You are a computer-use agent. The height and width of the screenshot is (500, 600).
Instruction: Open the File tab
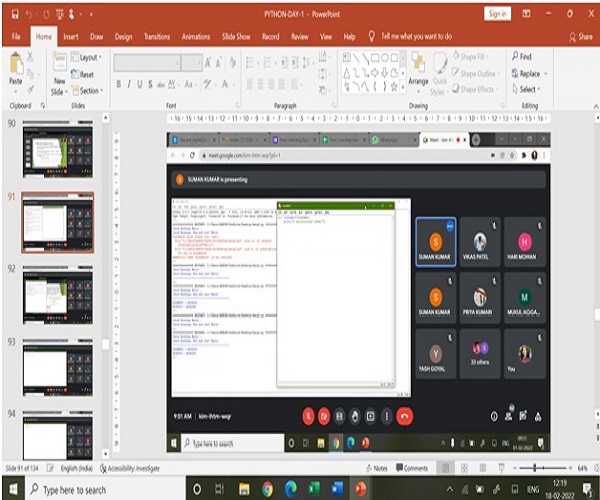(16, 37)
